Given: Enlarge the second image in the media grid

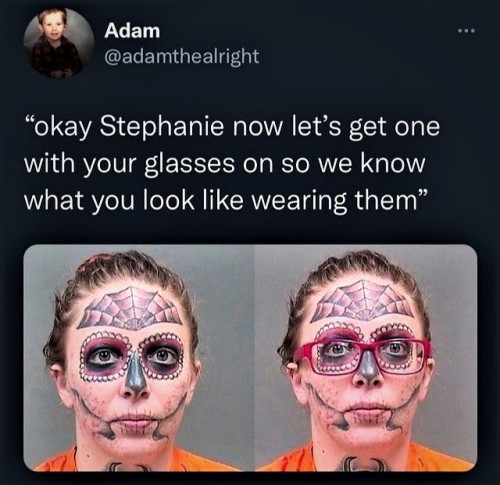Looking at the screenshot, I should pos(366,358).
